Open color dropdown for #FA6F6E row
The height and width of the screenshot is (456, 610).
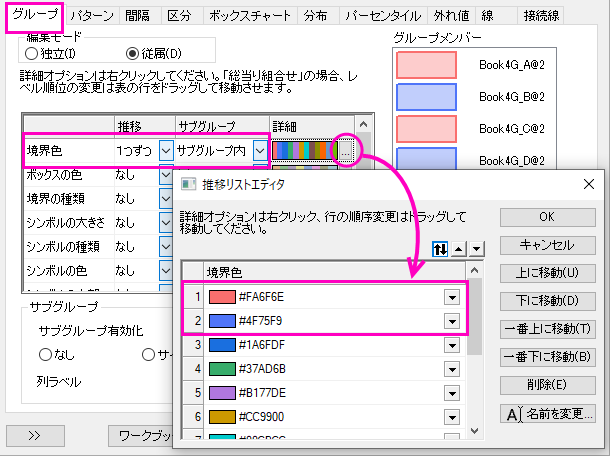tap(452, 298)
